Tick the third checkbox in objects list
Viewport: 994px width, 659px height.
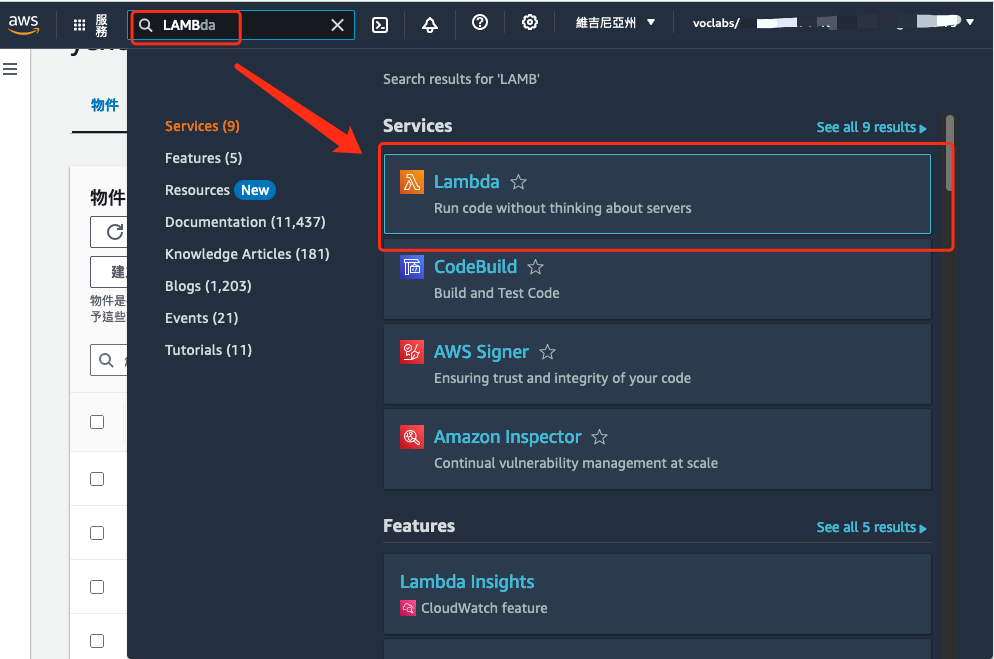tap(97, 533)
